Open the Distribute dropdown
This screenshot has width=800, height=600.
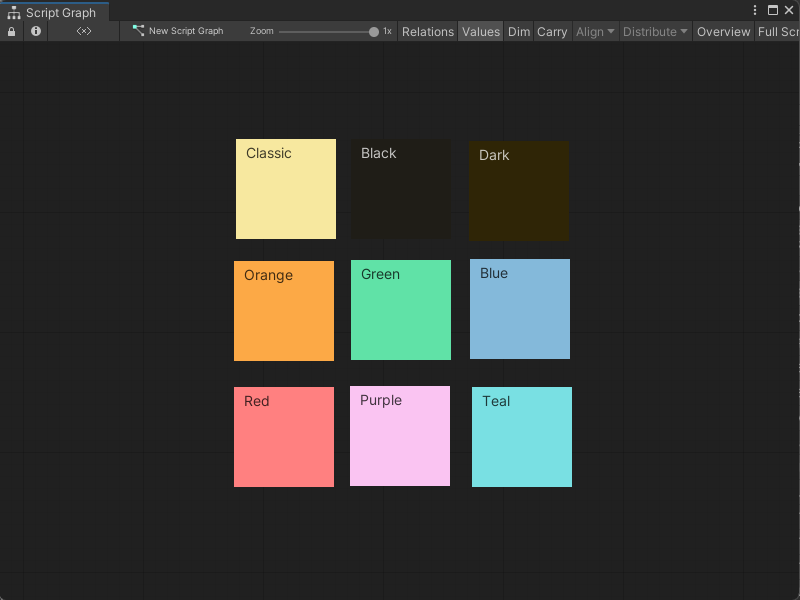pyautogui.click(x=655, y=31)
